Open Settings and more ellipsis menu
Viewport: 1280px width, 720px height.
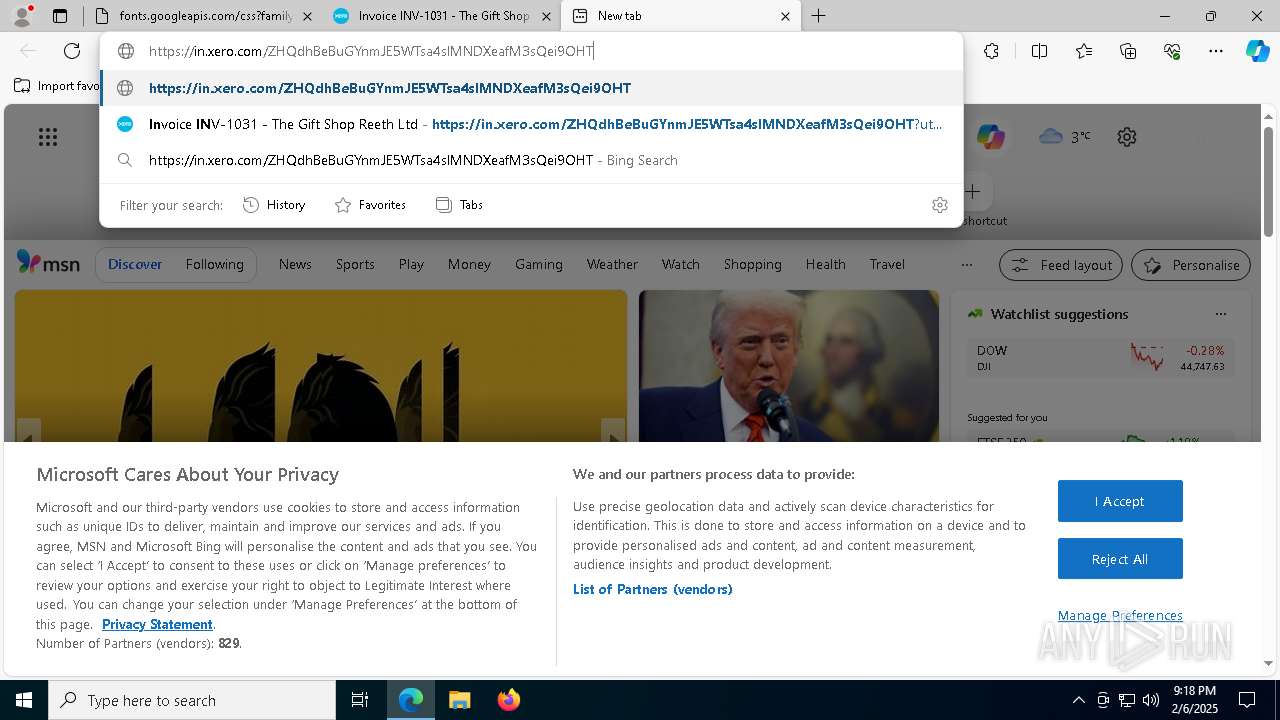1216,51
